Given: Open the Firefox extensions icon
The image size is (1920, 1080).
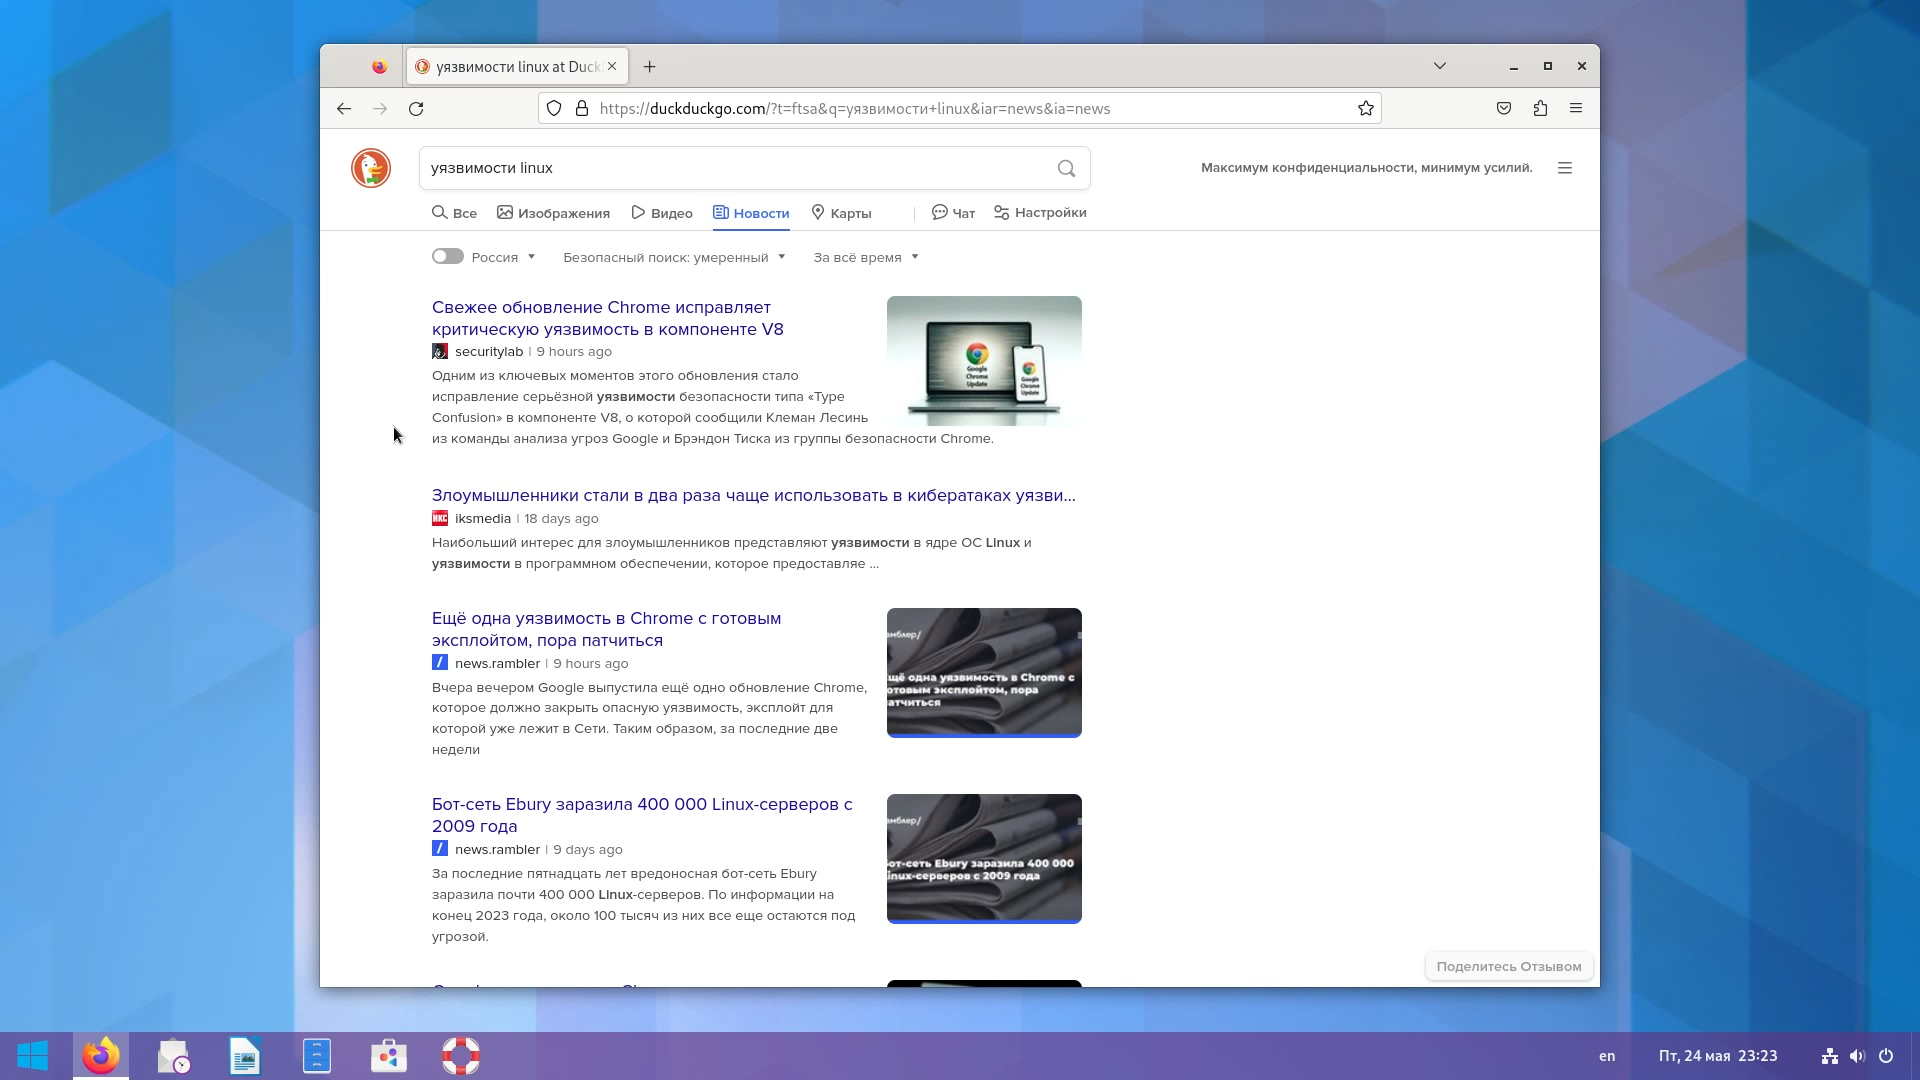Looking at the screenshot, I should point(1540,108).
